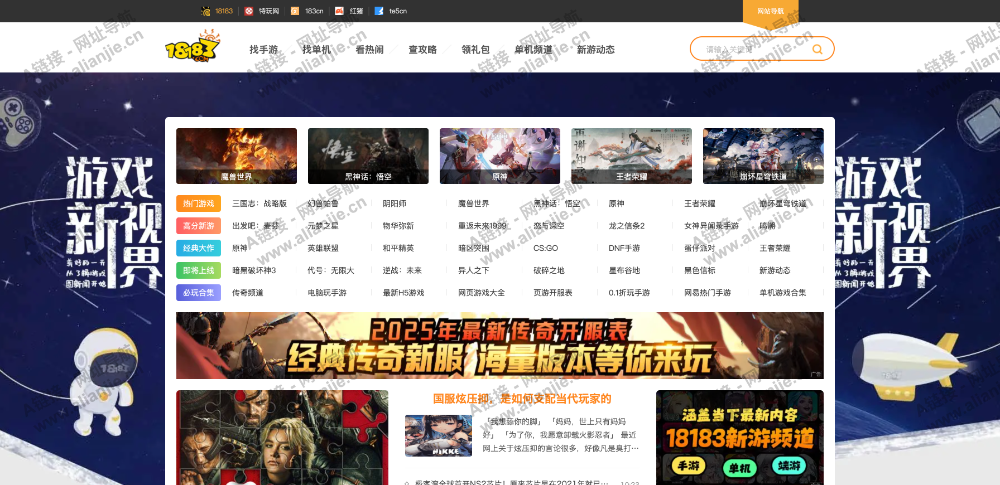Open the 原神 game thumbnail
The width and height of the screenshot is (1000, 485).
[x=500, y=156]
